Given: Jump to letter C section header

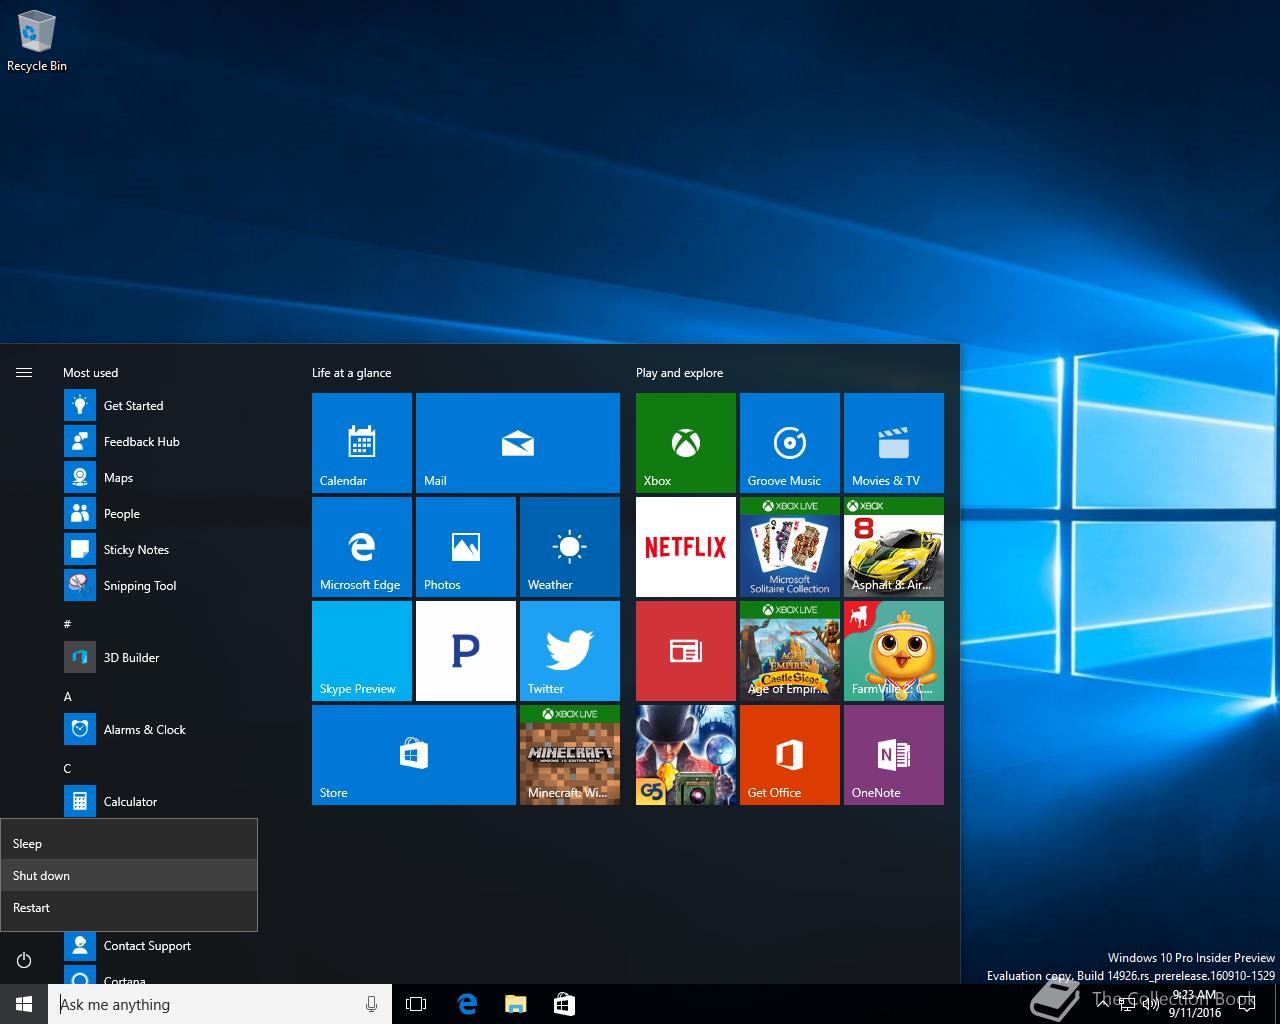Looking at the screenshot, I should pyautogui.click(x=68, y=768).
